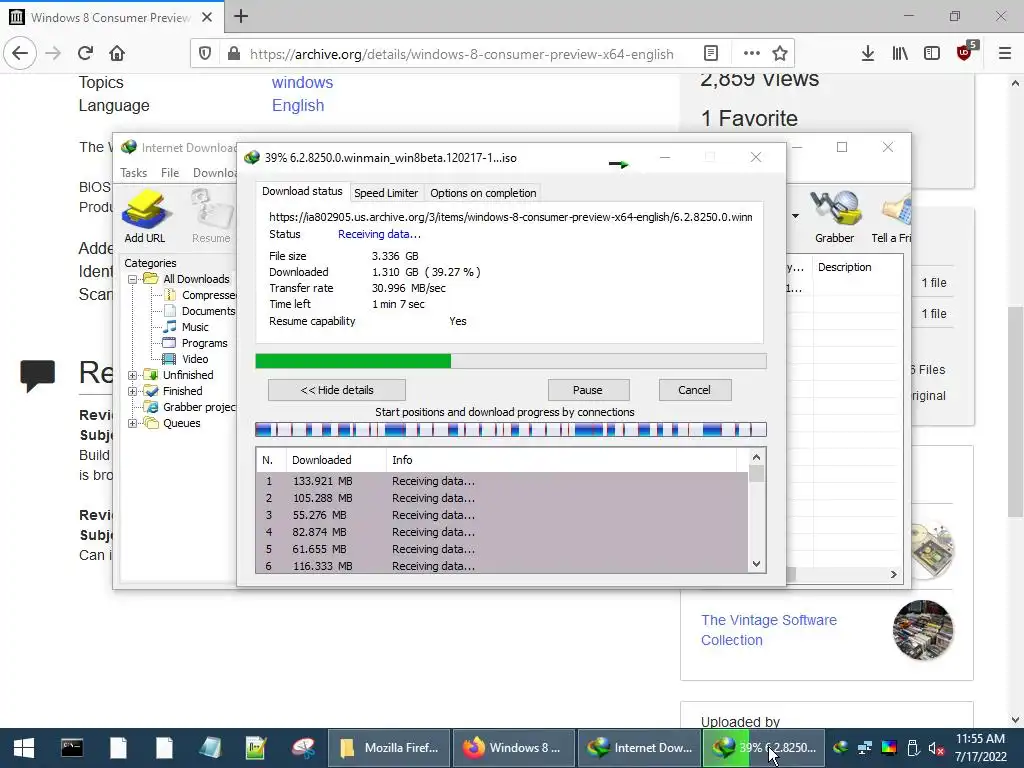The width and height of the screenshot is (1024, 768).
Task: Expand the Unfinished category
Action: click(133, 375)
